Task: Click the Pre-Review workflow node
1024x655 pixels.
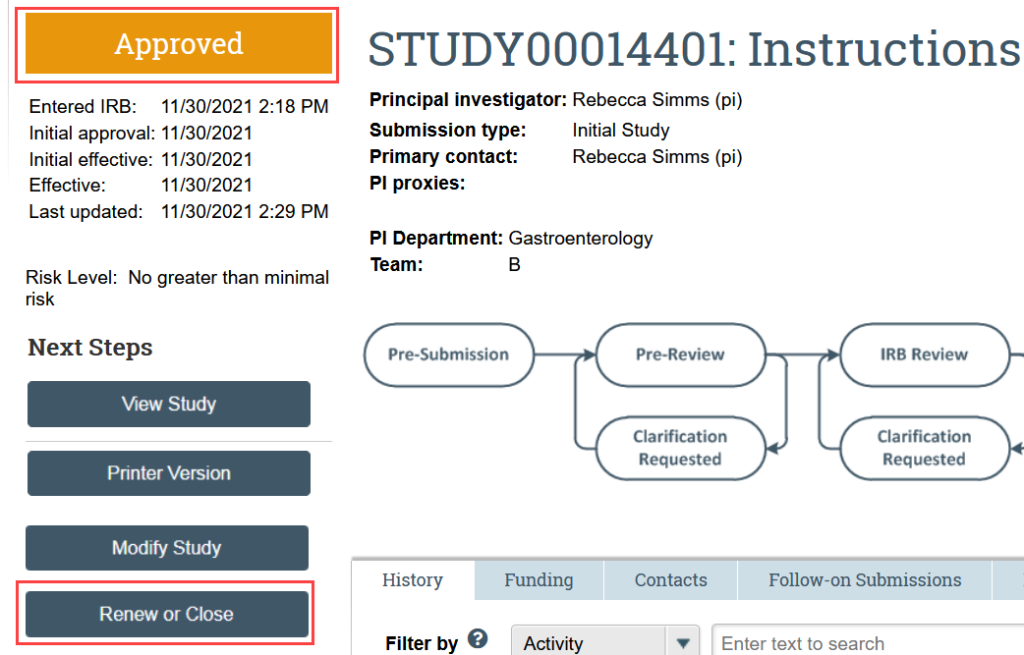Action: [680, 354]
